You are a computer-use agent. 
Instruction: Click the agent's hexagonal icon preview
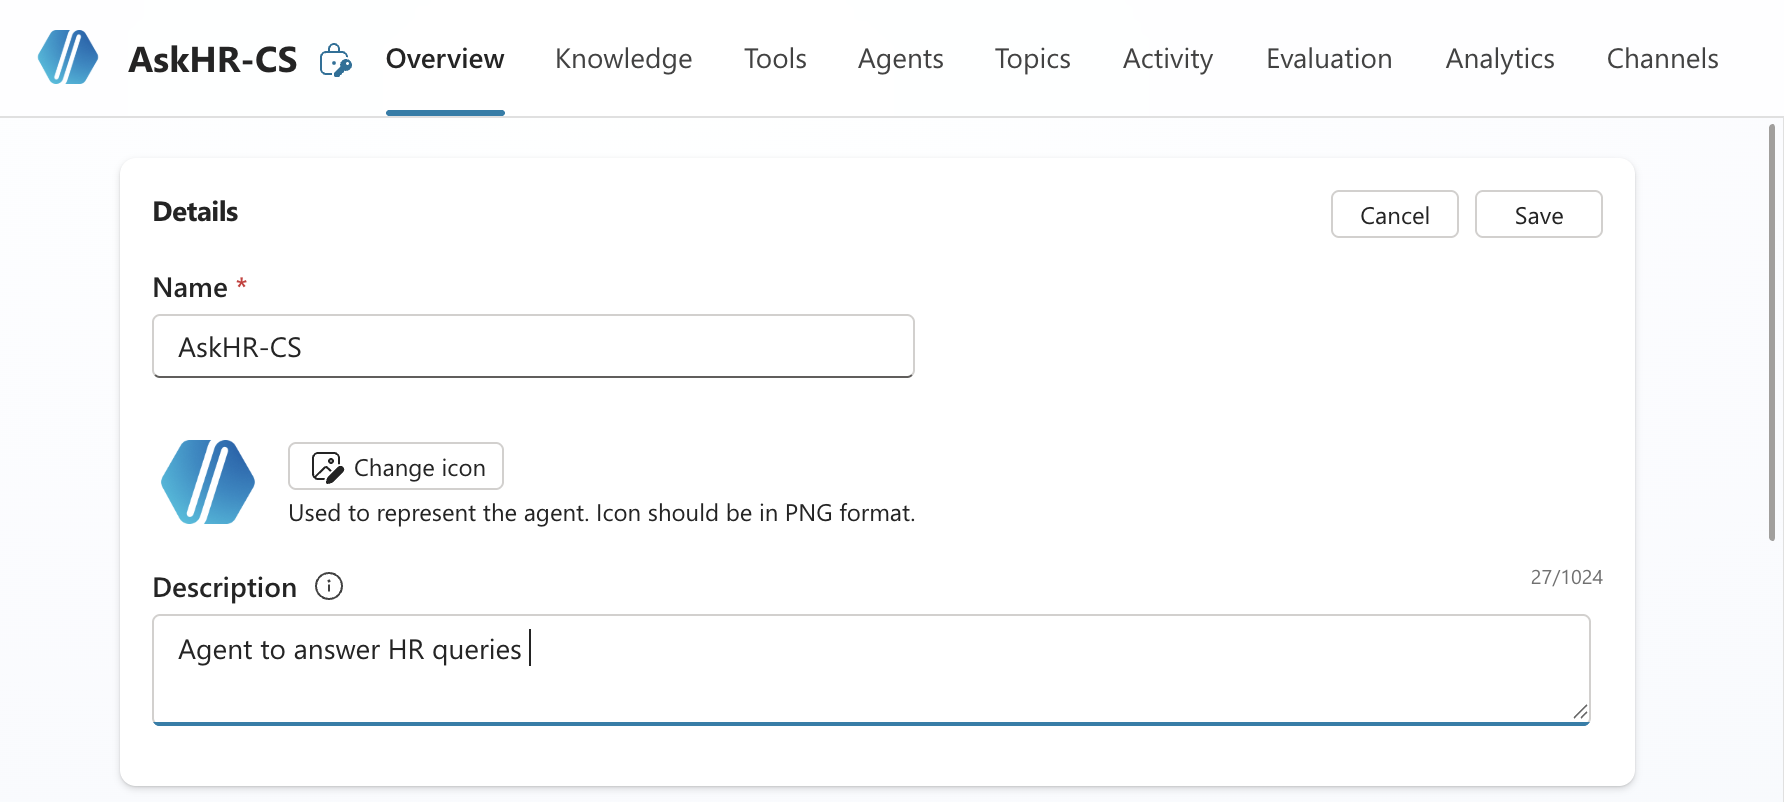pos(207,482)
